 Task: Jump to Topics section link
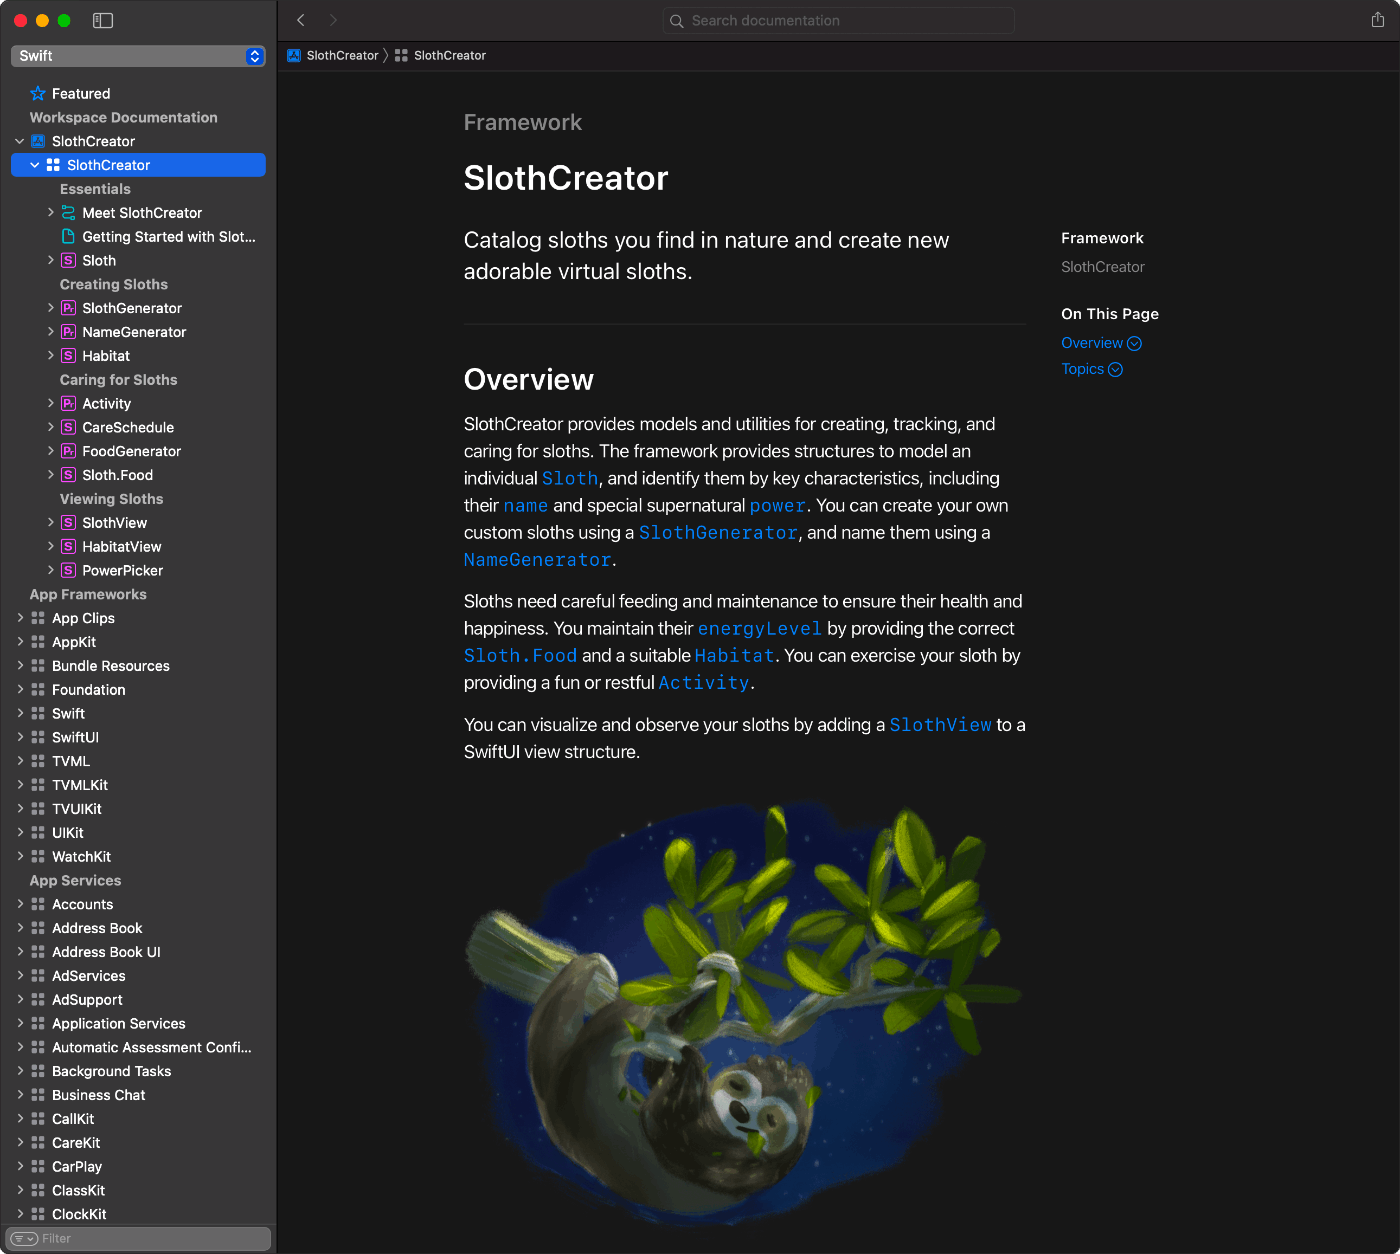click(x=1092, y=369)
